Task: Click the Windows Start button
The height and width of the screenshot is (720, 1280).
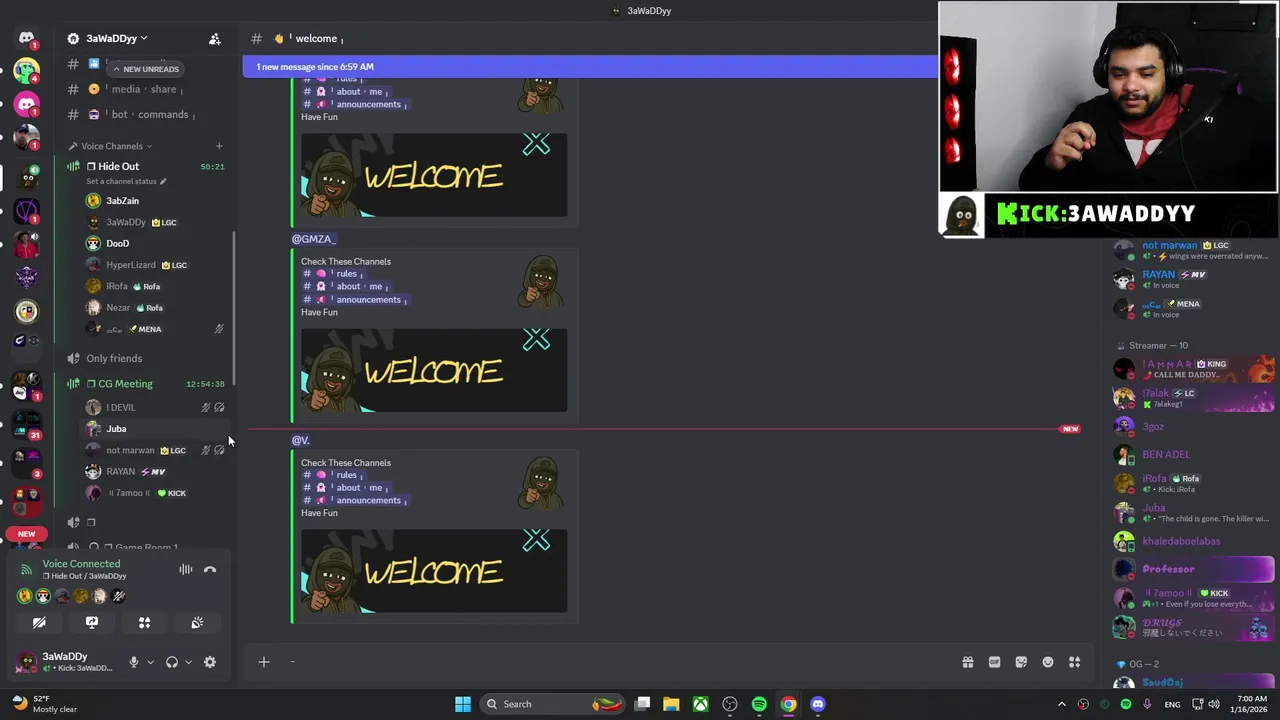Action: (x=463, y=704)
